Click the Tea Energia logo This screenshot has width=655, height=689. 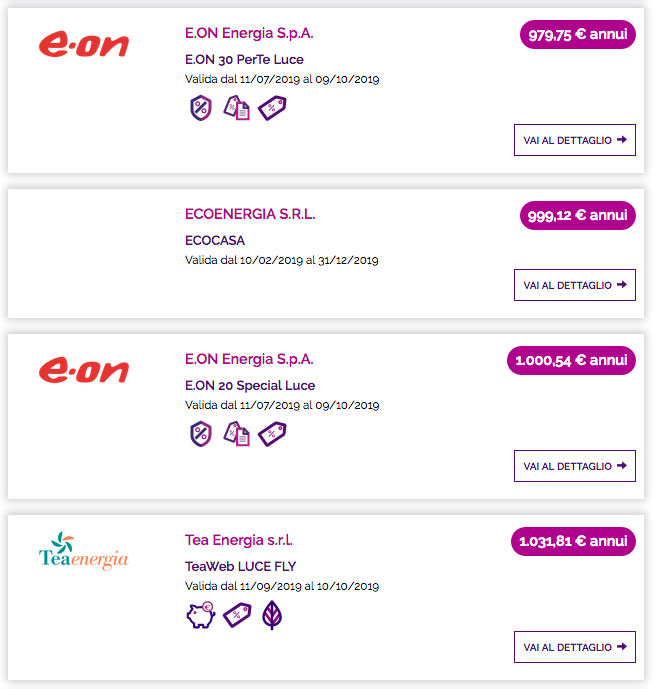coord(83,551)
